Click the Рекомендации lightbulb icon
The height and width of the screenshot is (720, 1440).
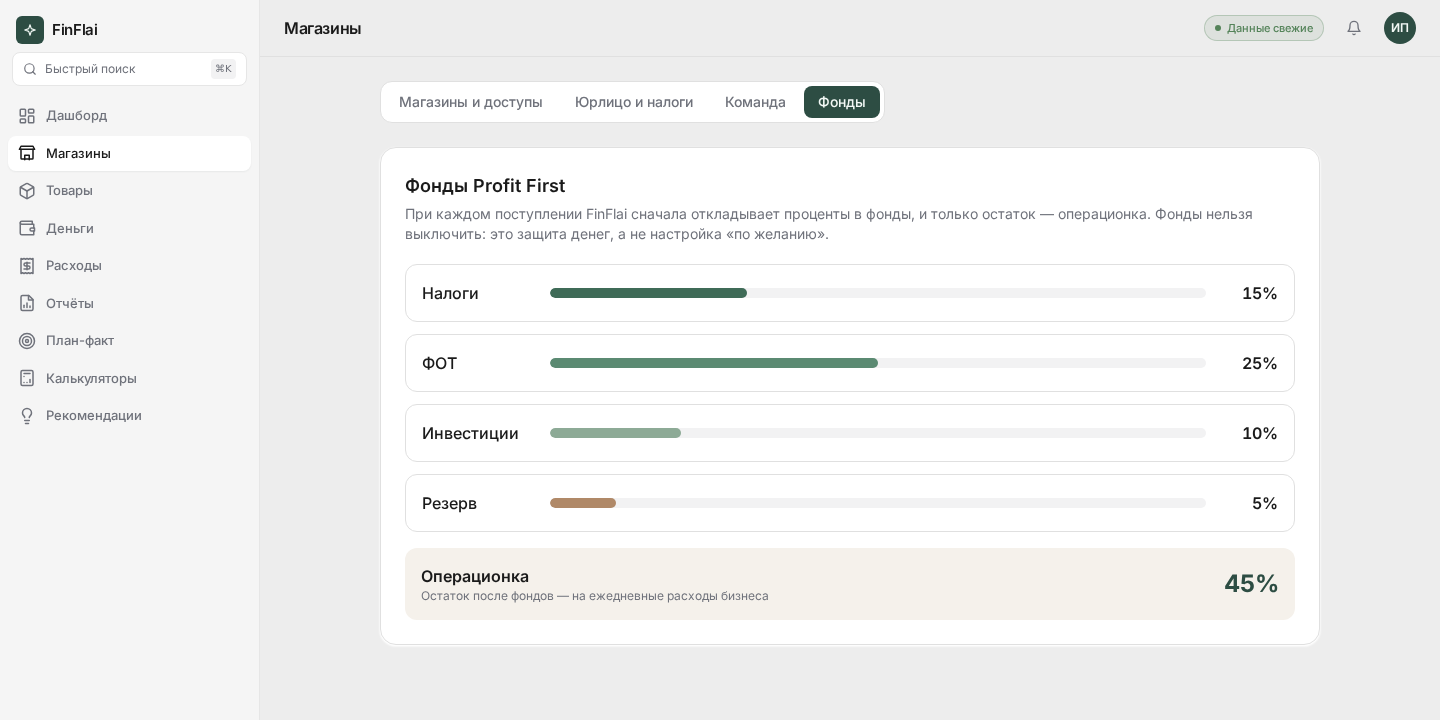click(x=27, y=416)
